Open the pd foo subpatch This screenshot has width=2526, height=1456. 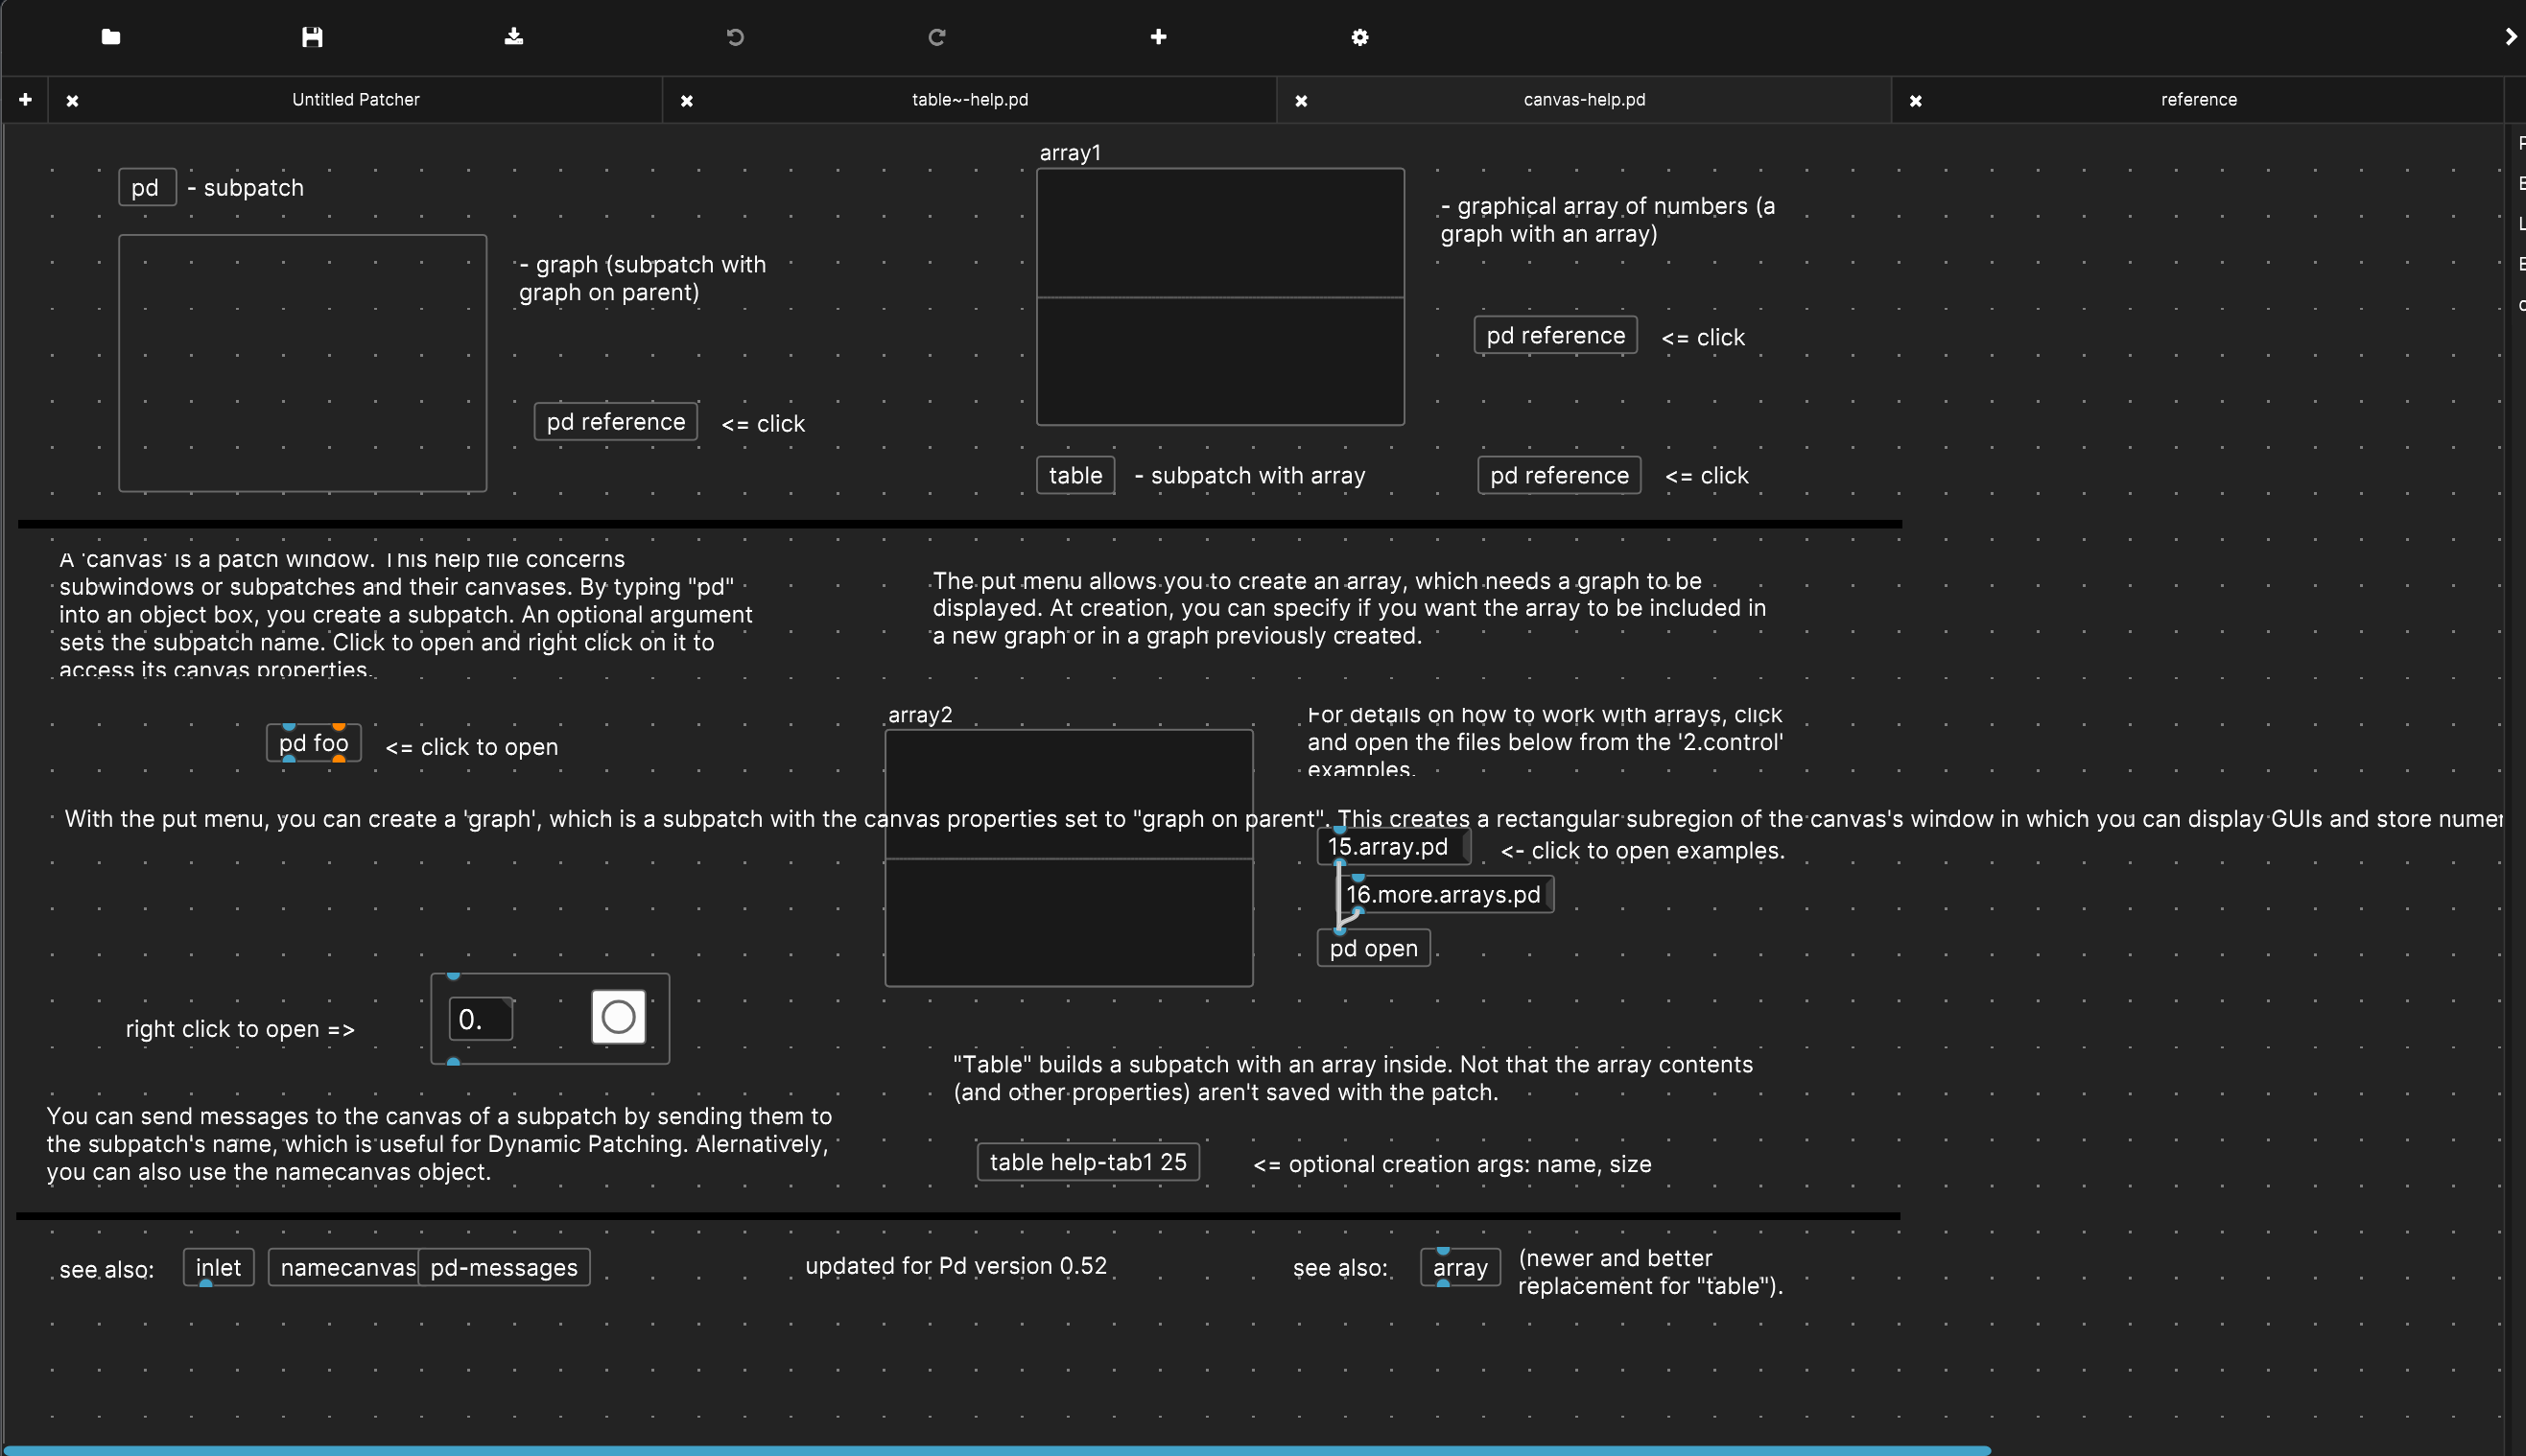tap(313, 743)
